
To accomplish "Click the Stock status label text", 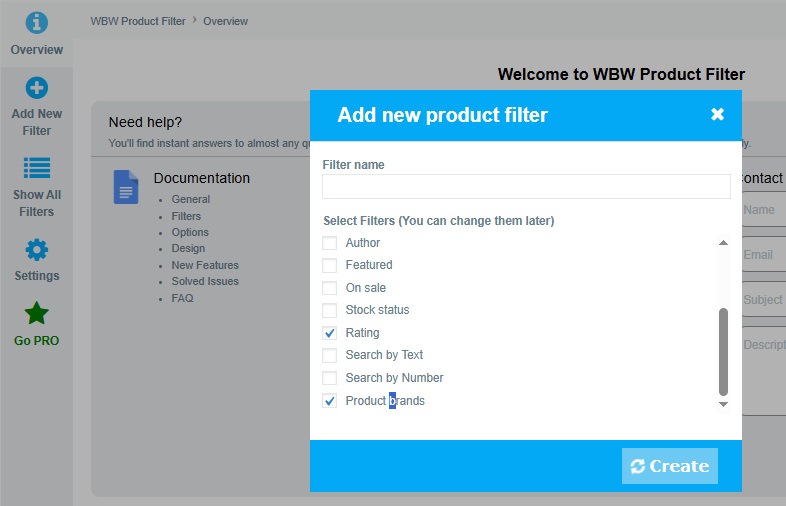I will (x=377, y=310).
